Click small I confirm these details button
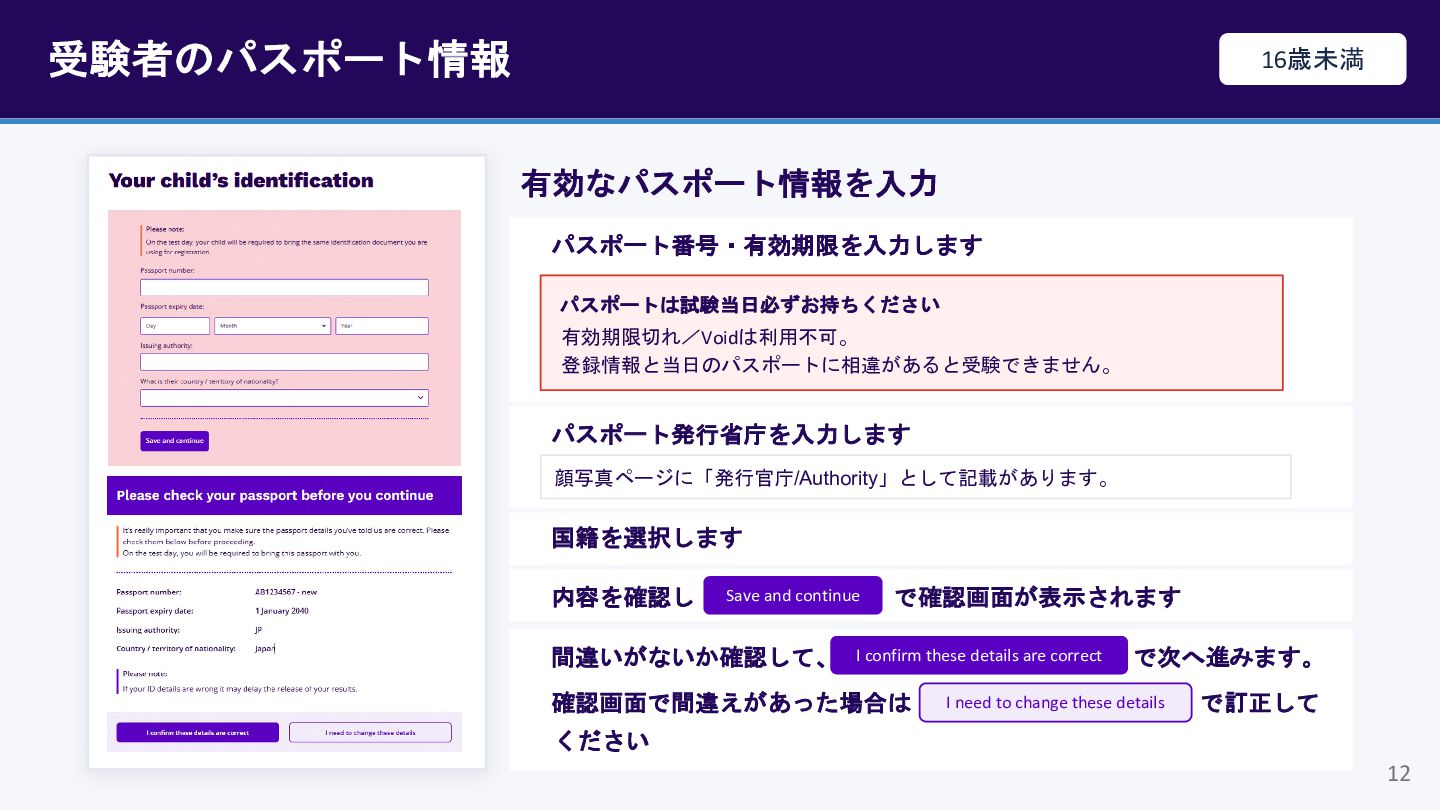Viewport: 1440px width, 810px height. 197,732
